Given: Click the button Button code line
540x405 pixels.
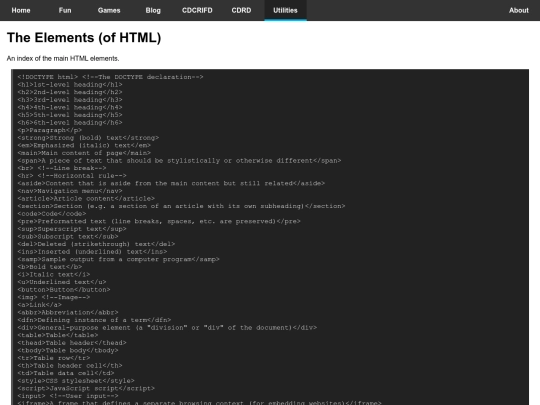Looking at the screenshot, I should 64,289.
